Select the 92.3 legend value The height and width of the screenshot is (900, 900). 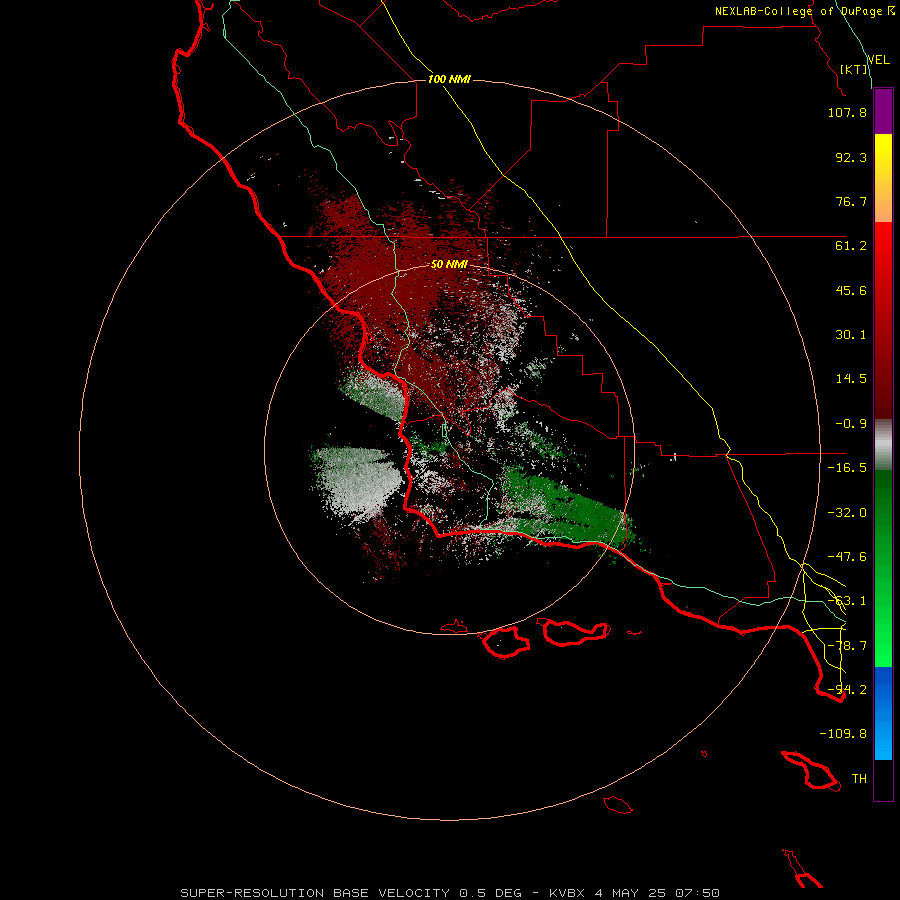click(851, 157)
